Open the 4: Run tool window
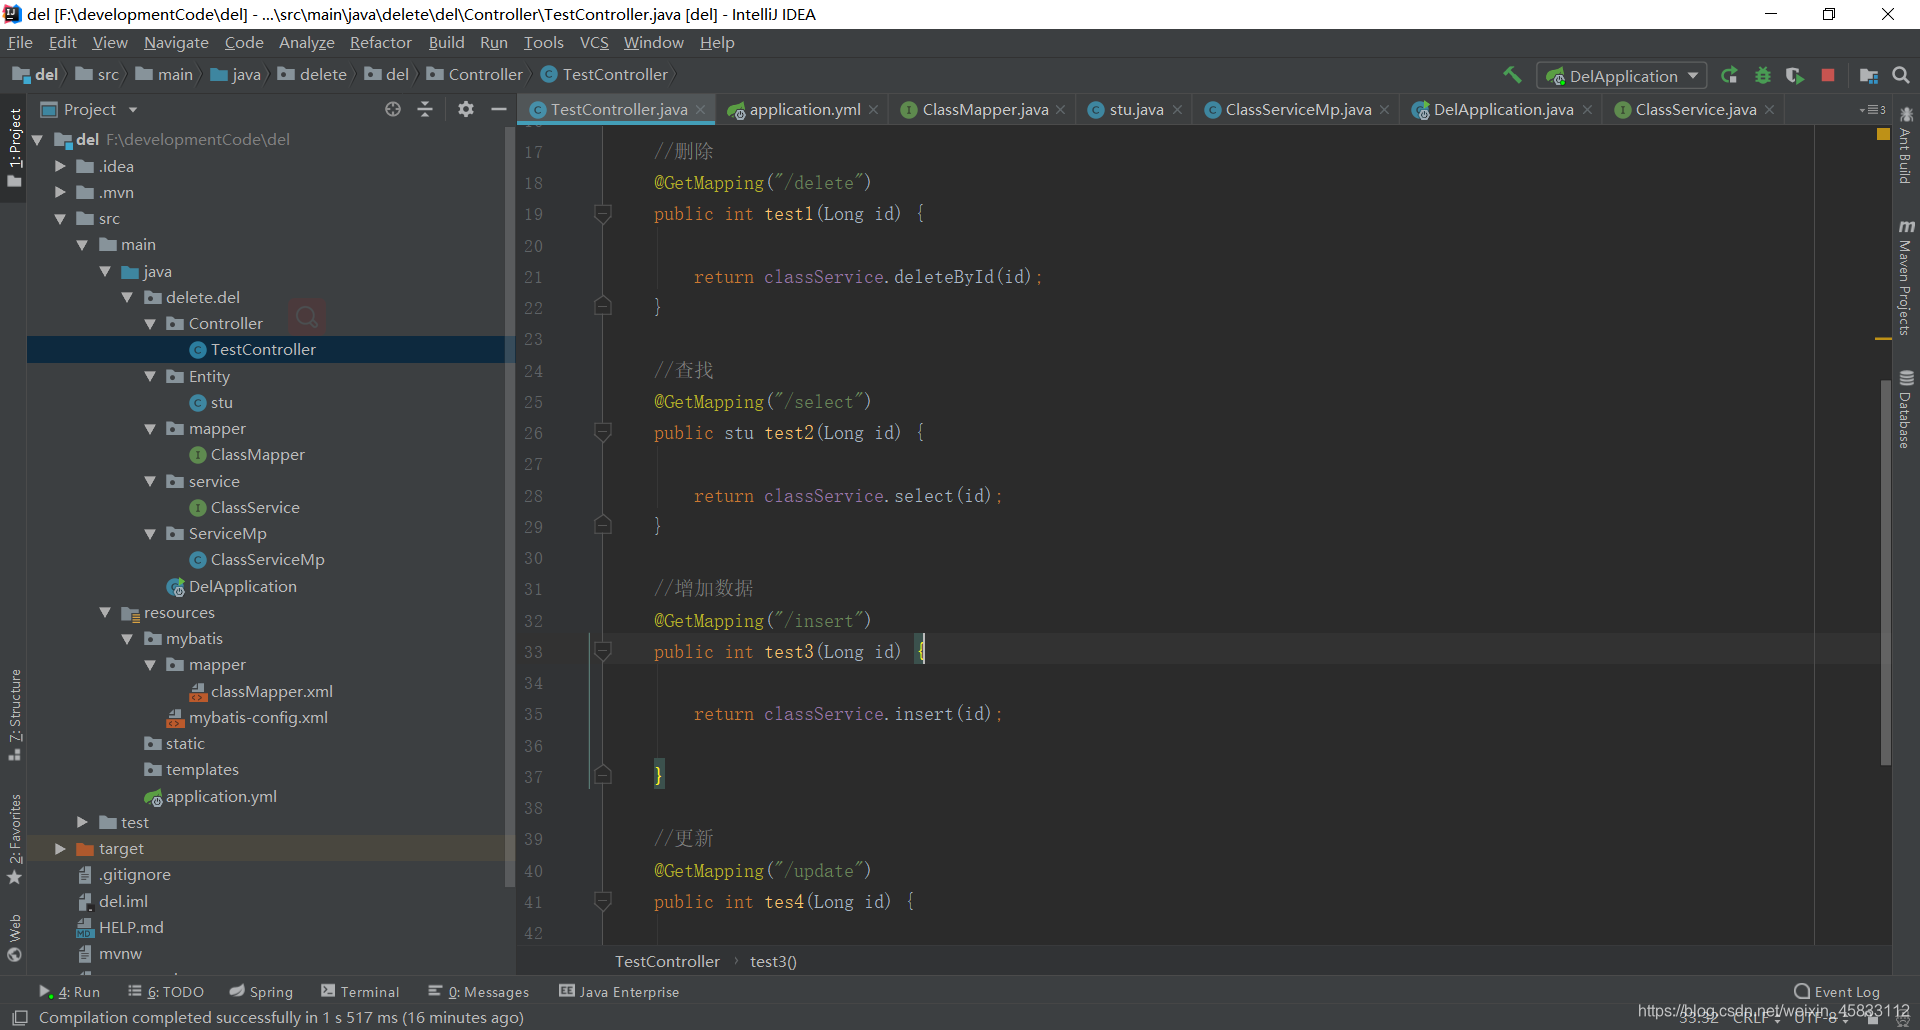Viewport: 1920px width, 1030px height. click(x=70, y=992)
